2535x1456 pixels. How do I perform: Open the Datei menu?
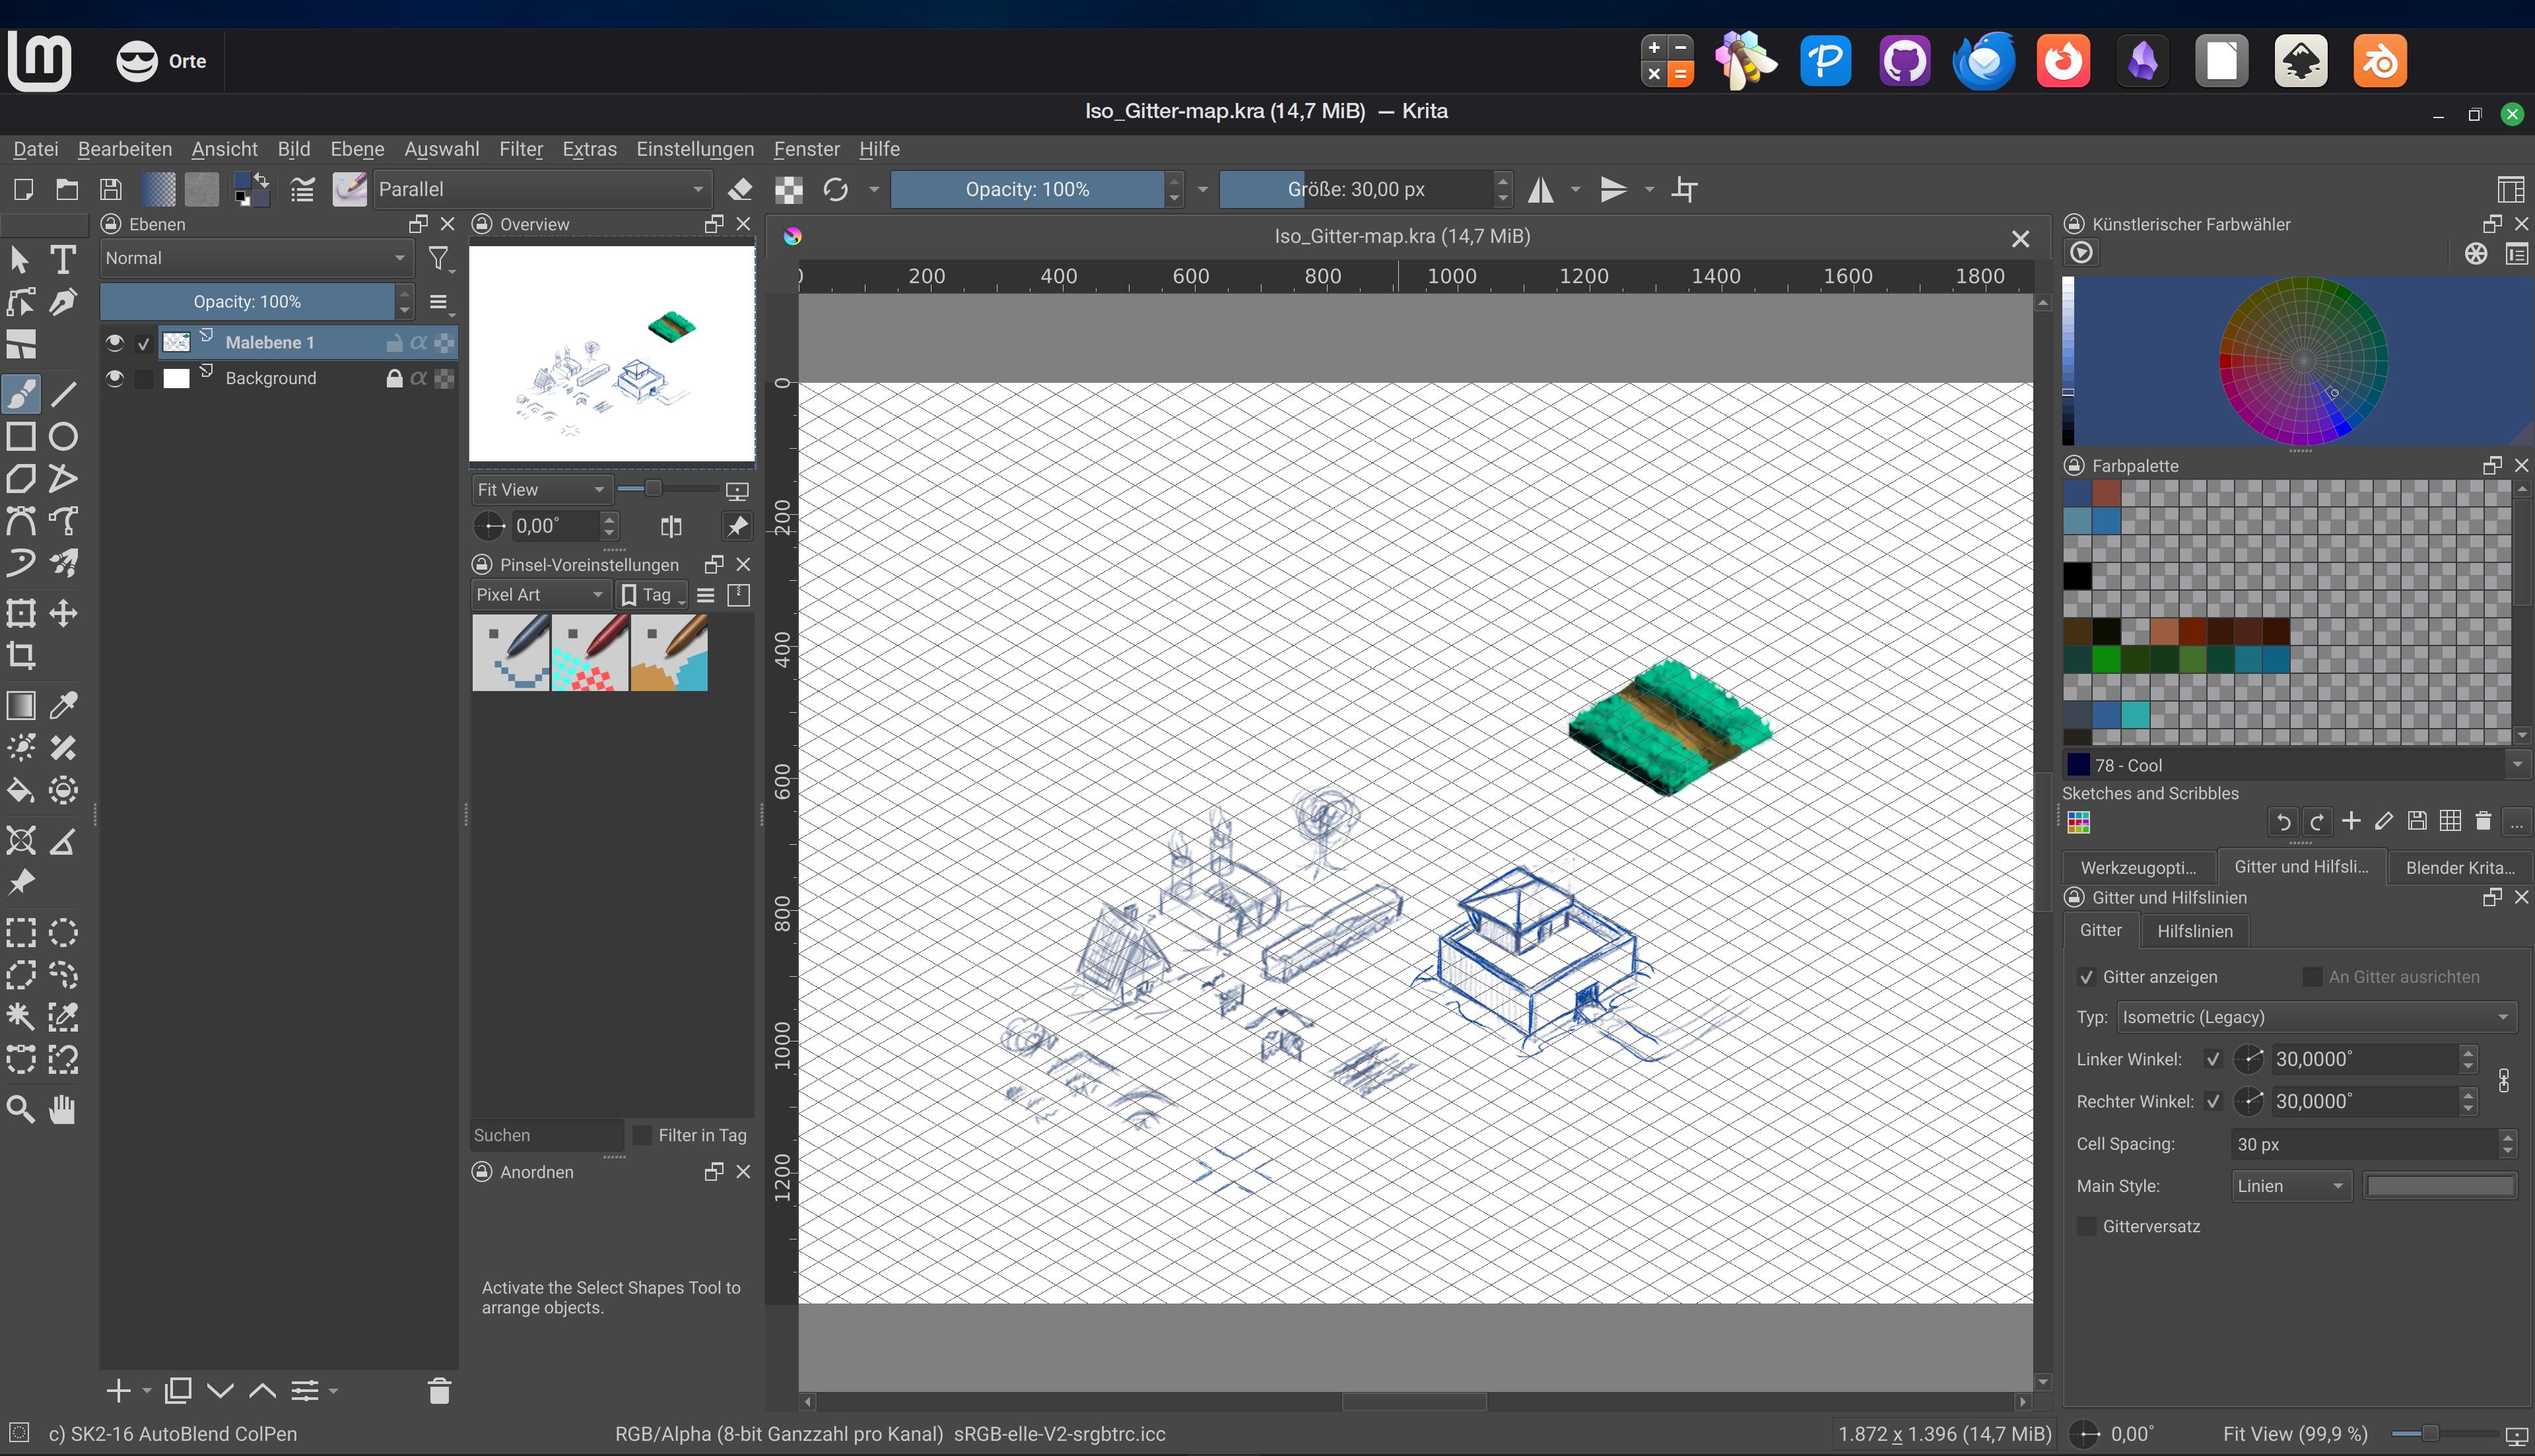[x=35, y=149]
